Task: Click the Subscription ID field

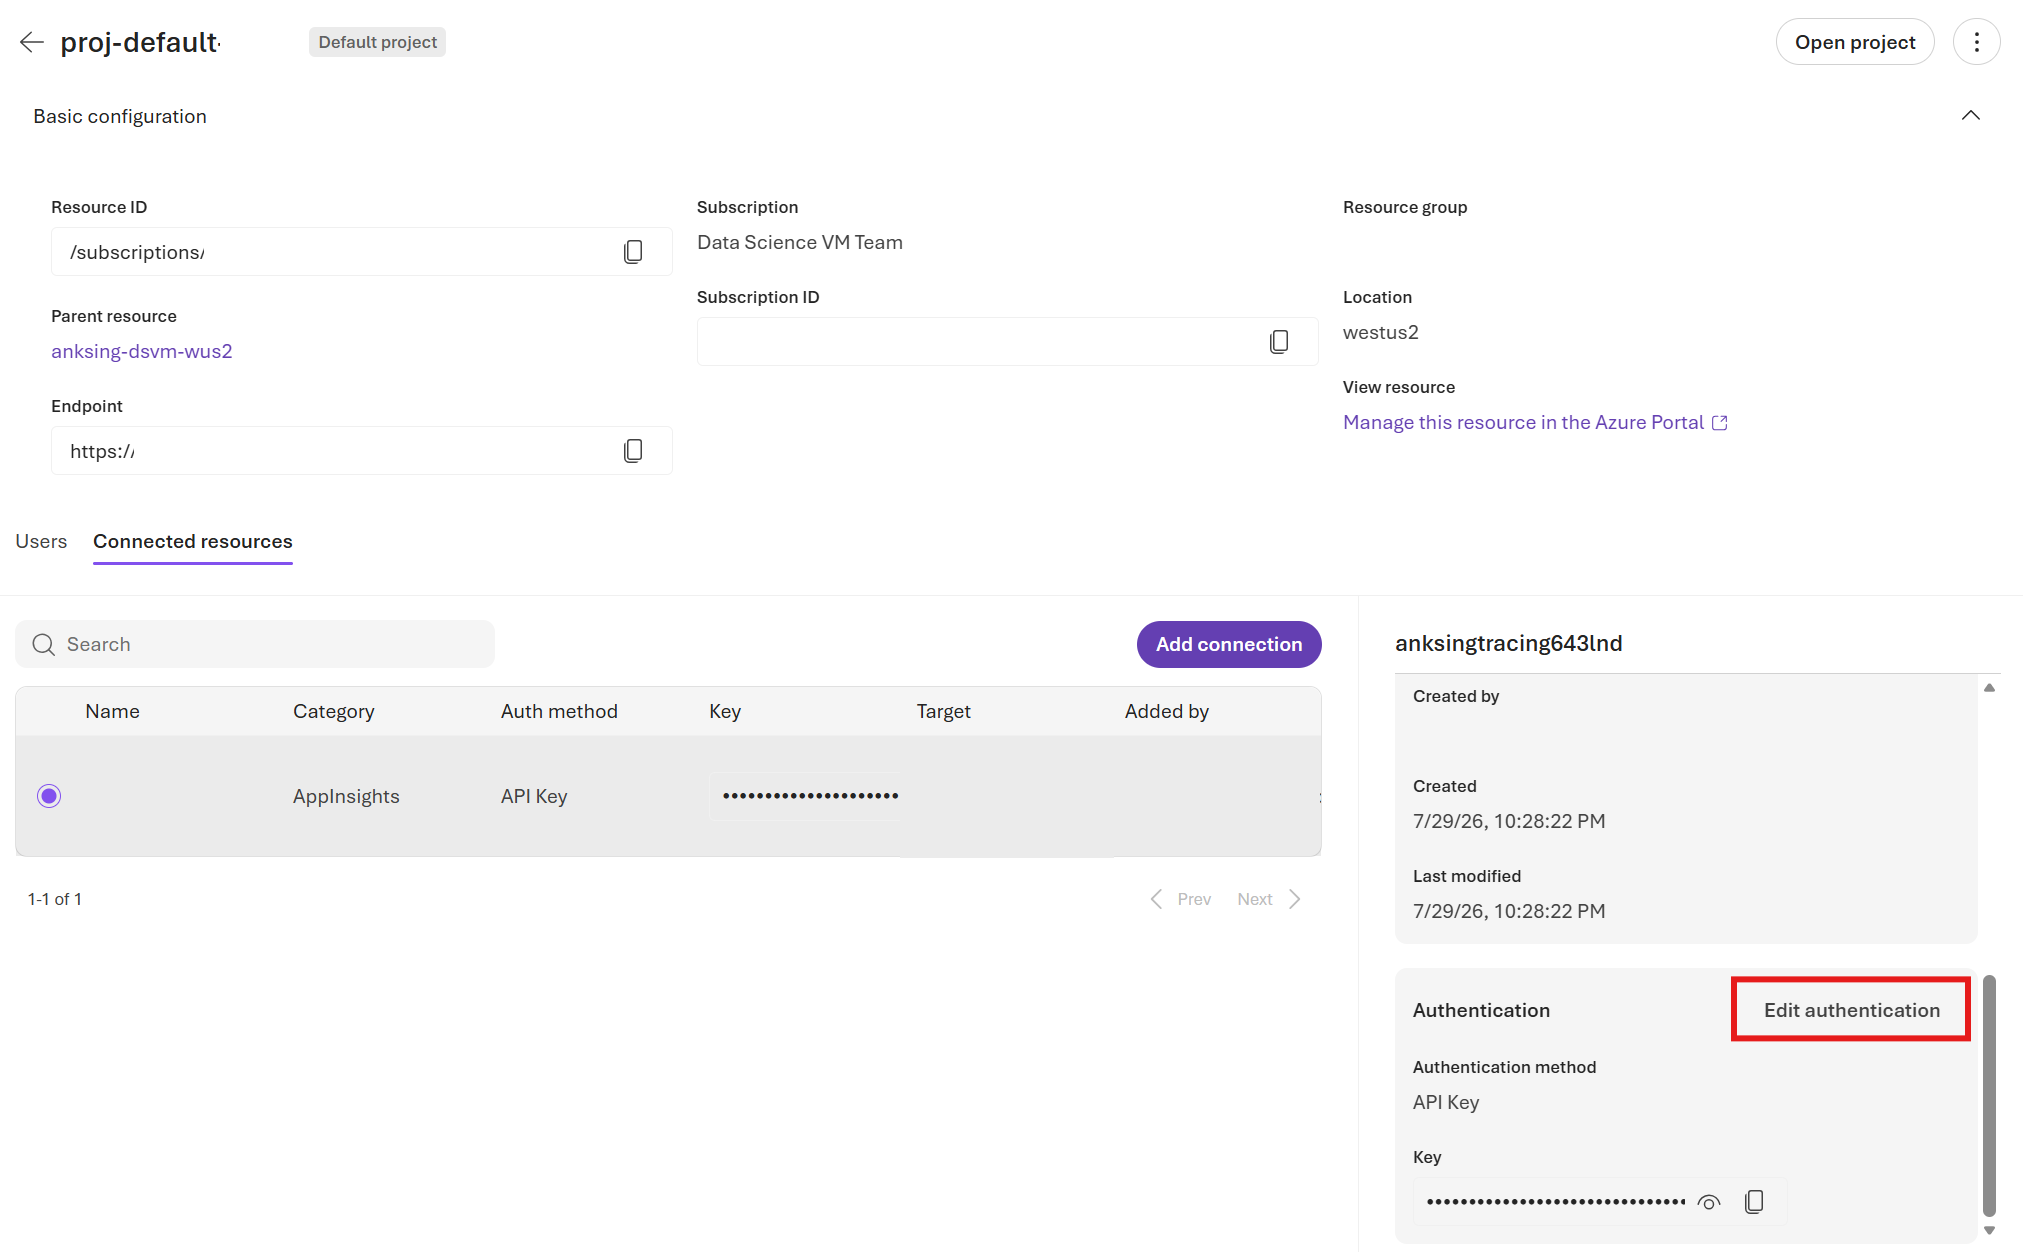Action: coord(1007,342)
